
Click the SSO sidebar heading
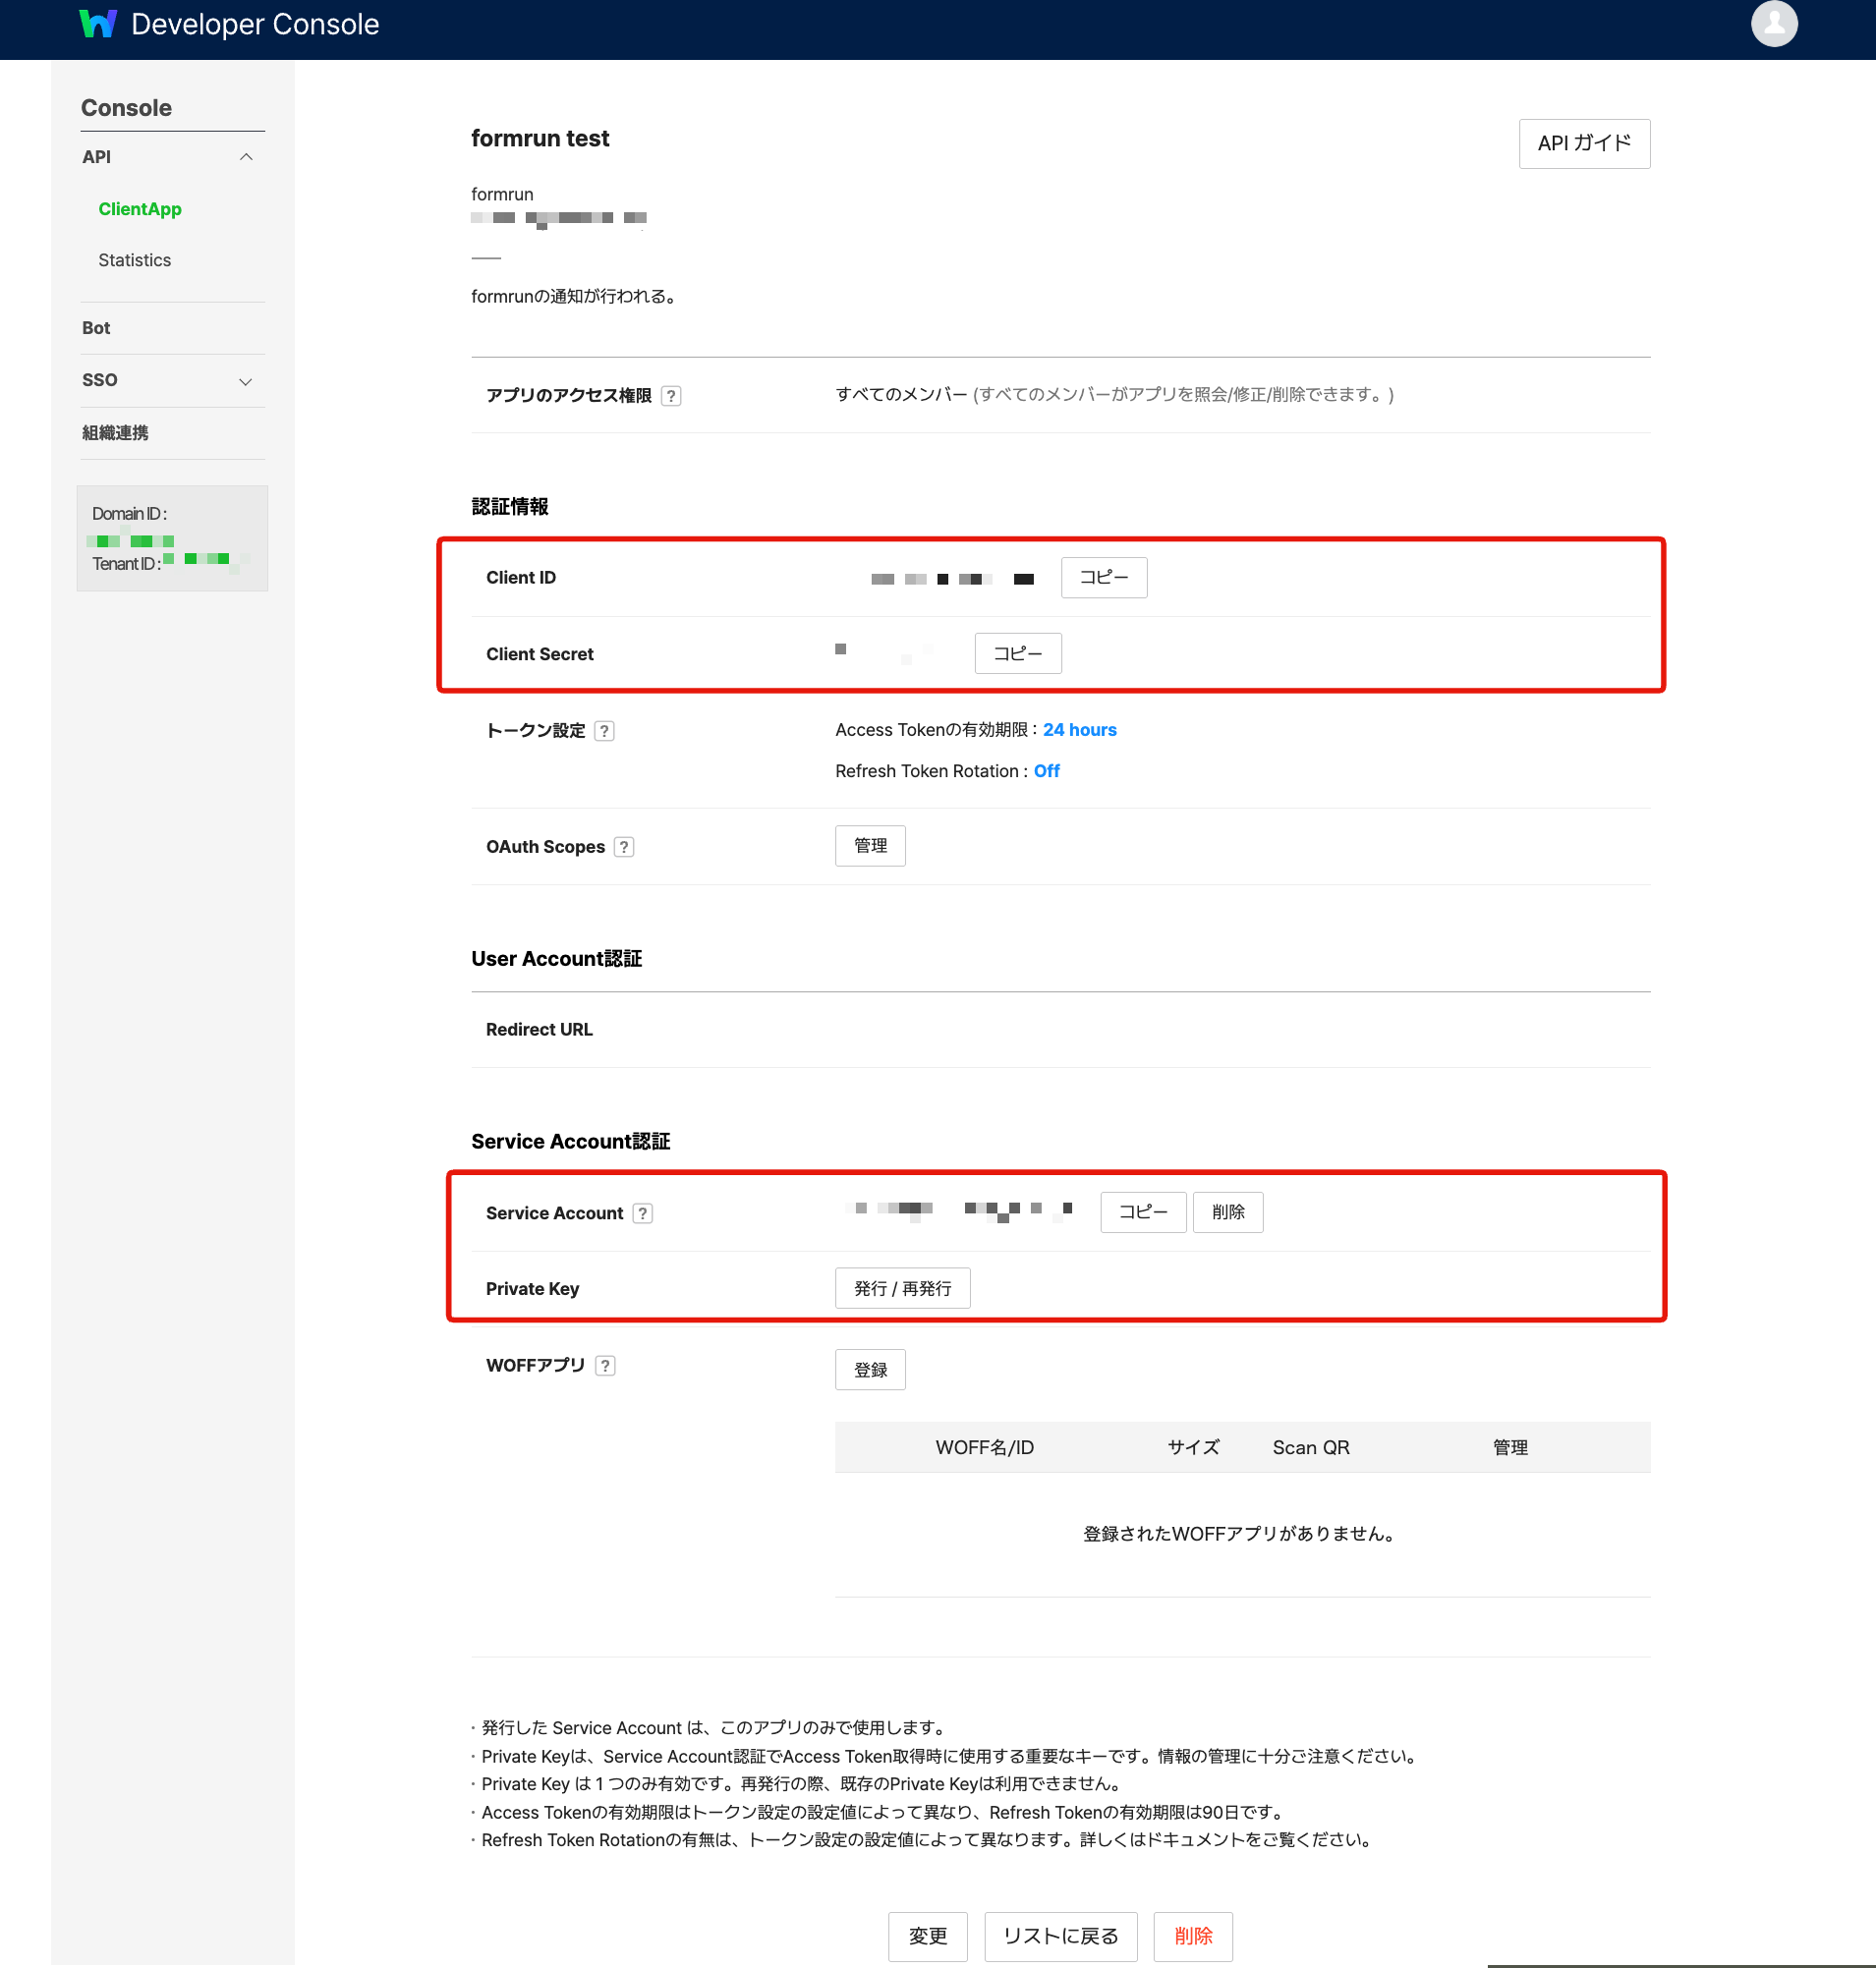pos(99,380)
